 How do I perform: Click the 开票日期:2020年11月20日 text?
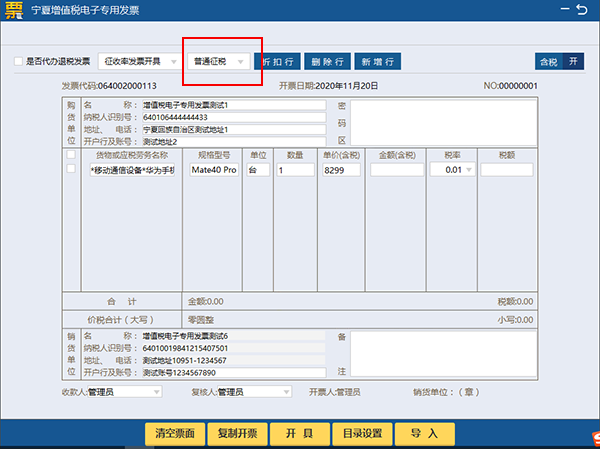coord(328,86)
